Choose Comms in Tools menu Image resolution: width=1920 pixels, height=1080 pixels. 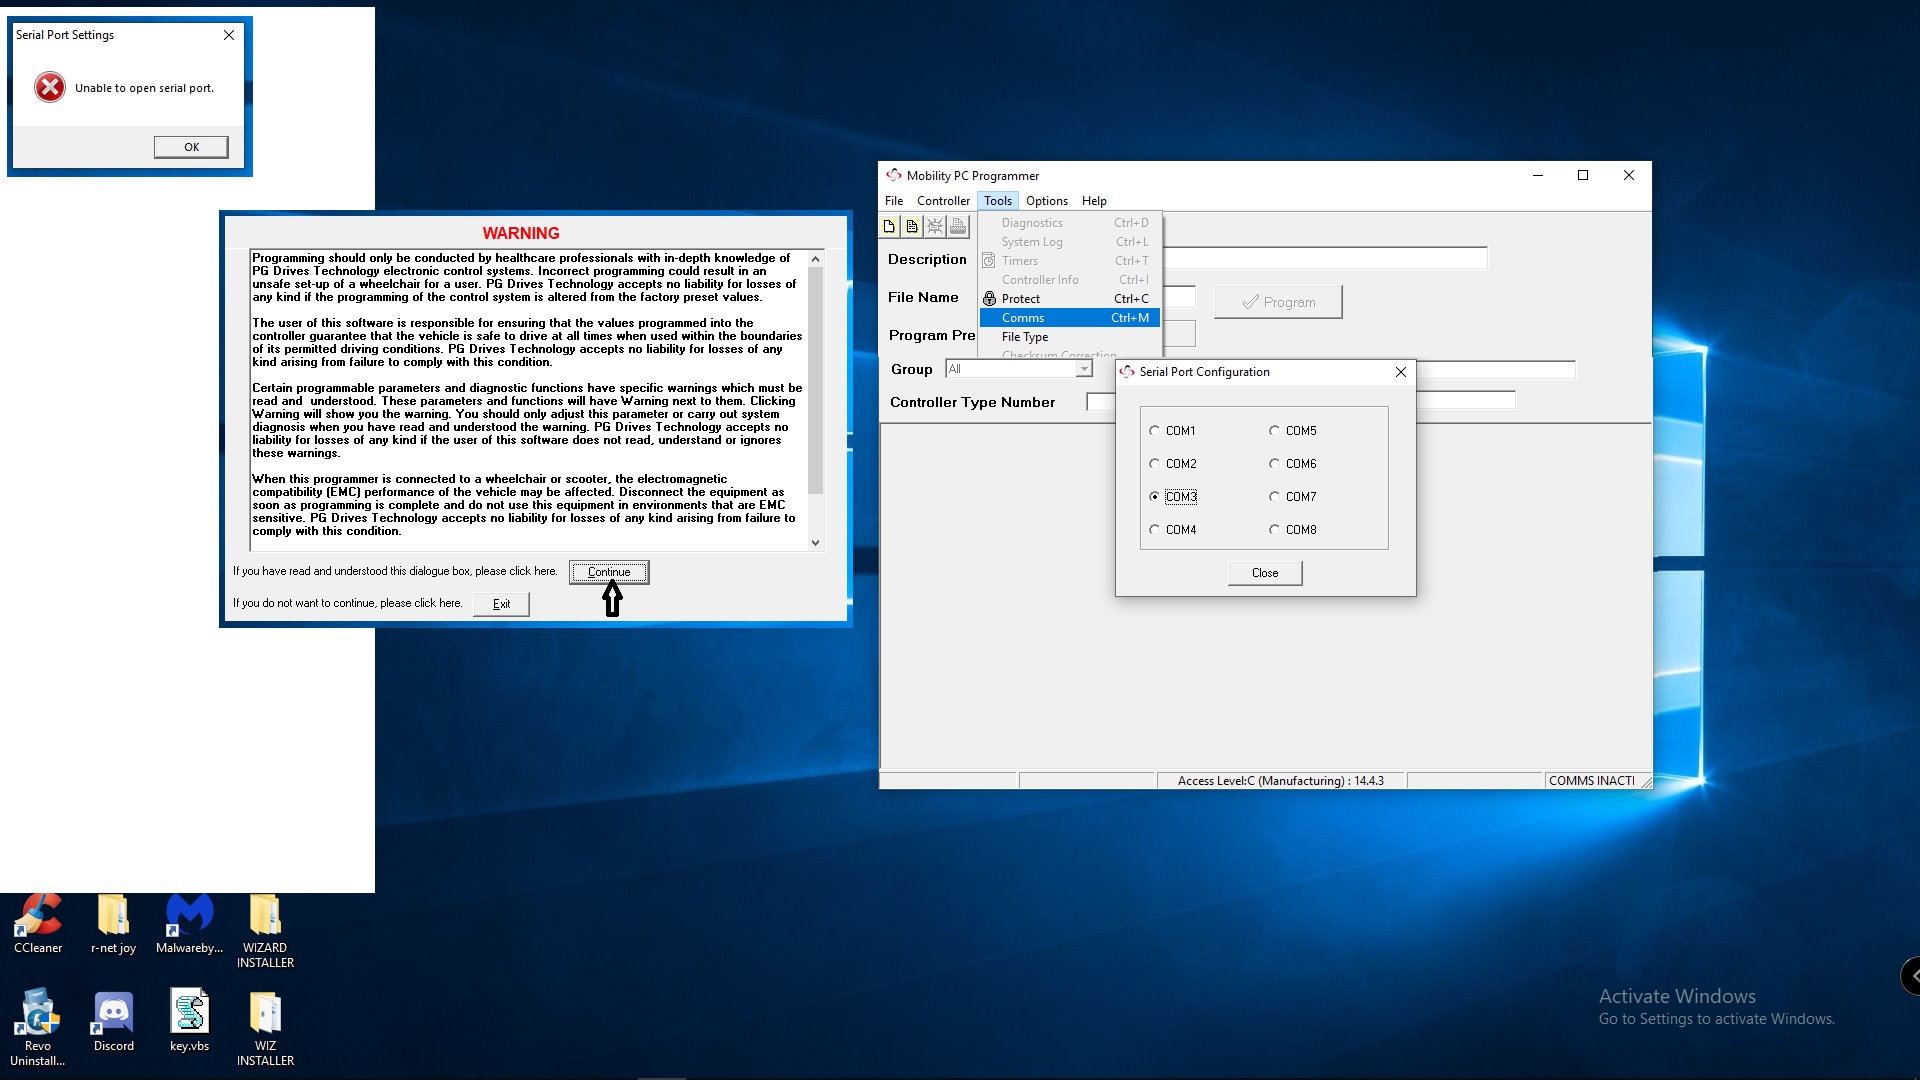(1023, 318)
